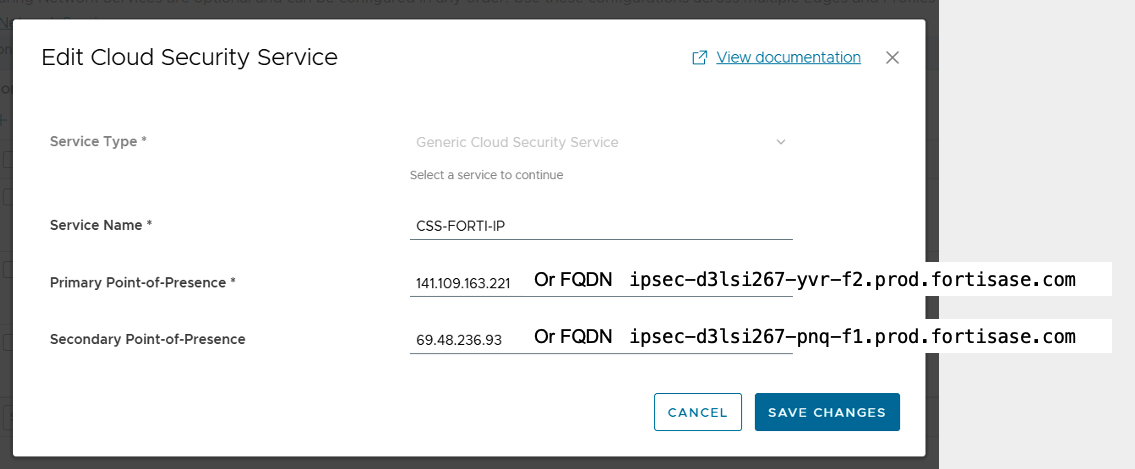
Task: Close the Edit Cloud Security Service dialog
Action: pyautogui.click(x=892, y=58)
